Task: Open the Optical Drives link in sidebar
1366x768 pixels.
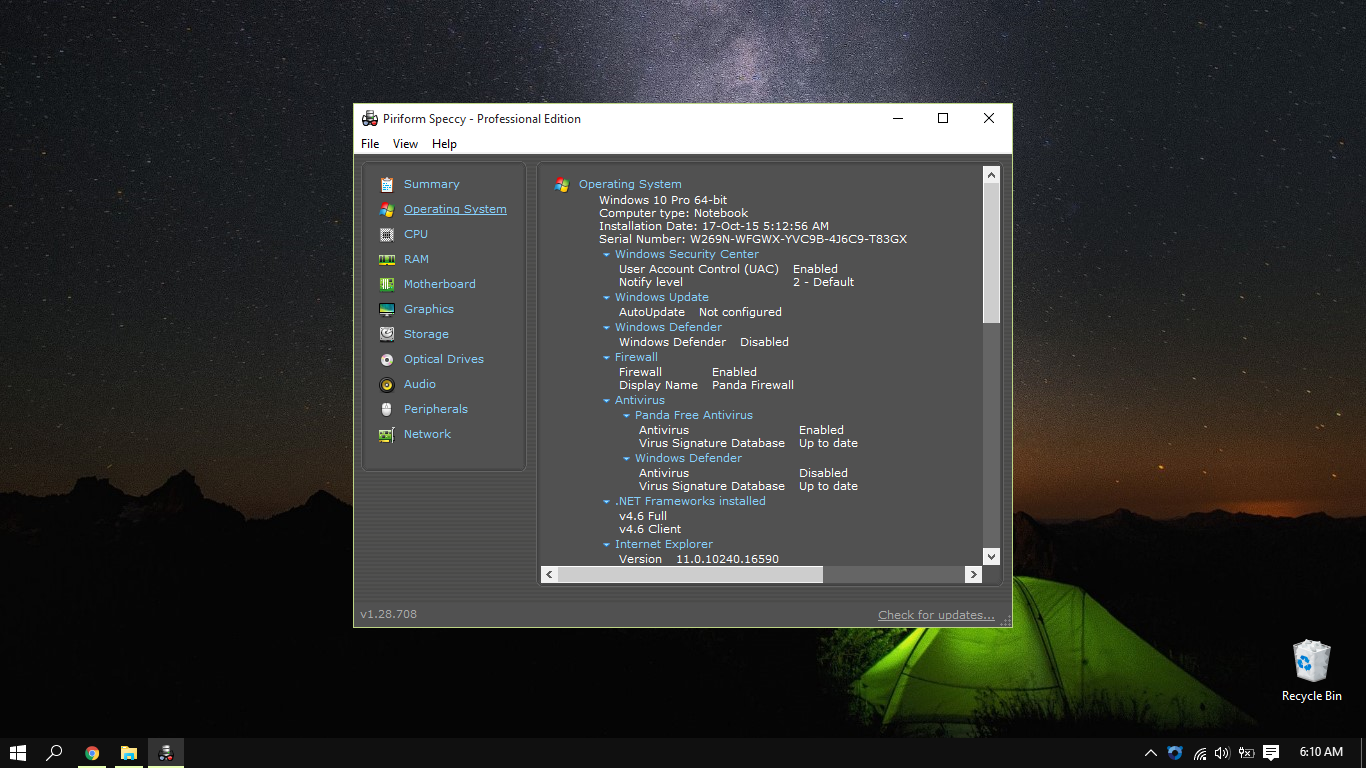Action: pyautogui.click(x=444, y=359)
